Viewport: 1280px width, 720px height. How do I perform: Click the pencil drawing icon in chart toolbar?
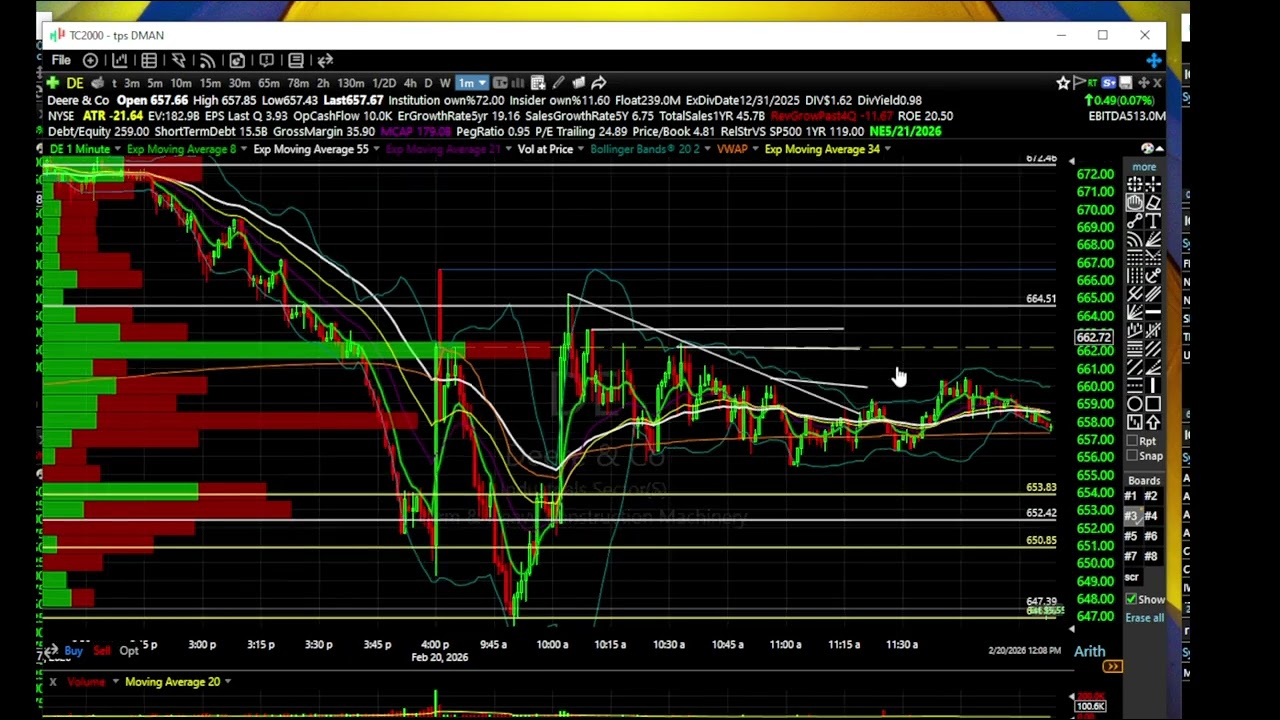click(x=558, y=83)
